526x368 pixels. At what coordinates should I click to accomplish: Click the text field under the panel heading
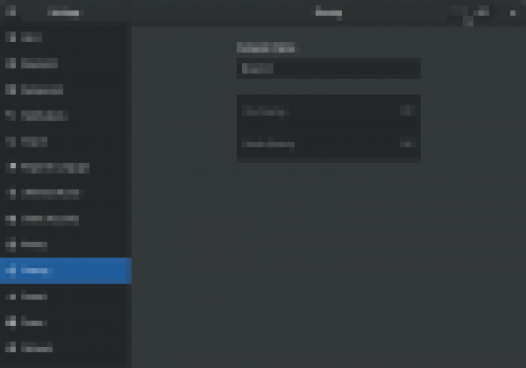329,68
